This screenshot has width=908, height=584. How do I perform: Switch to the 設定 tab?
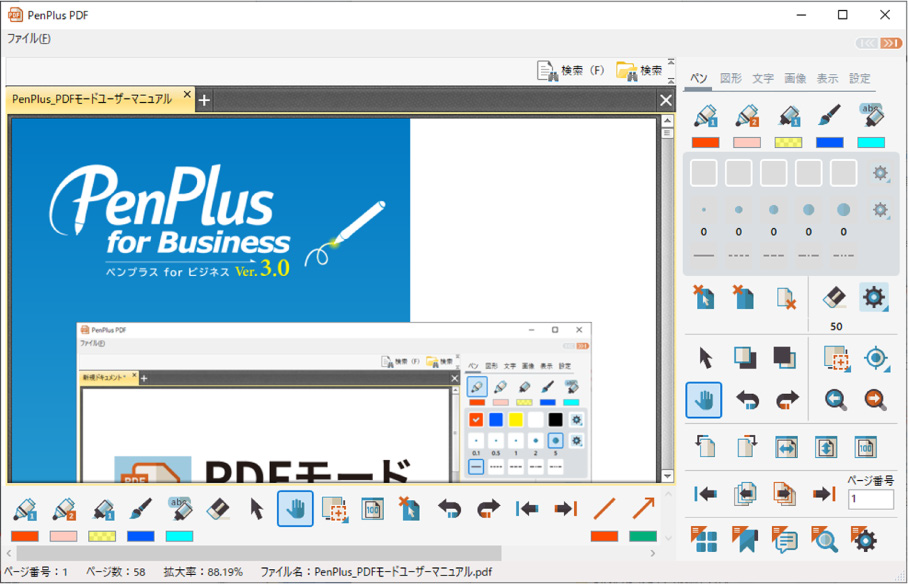click(860, 78)
